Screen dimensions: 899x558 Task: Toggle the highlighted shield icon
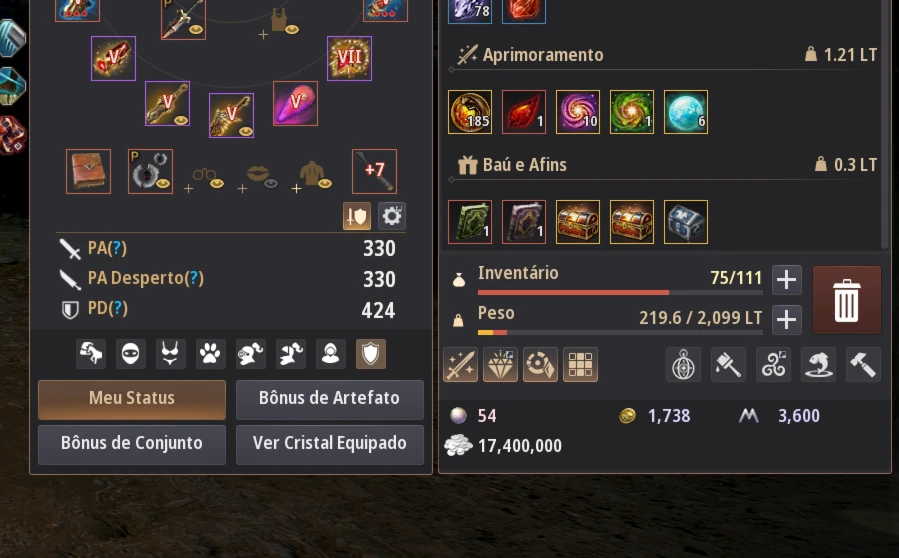pyautogui.click(x=370, y=353)
